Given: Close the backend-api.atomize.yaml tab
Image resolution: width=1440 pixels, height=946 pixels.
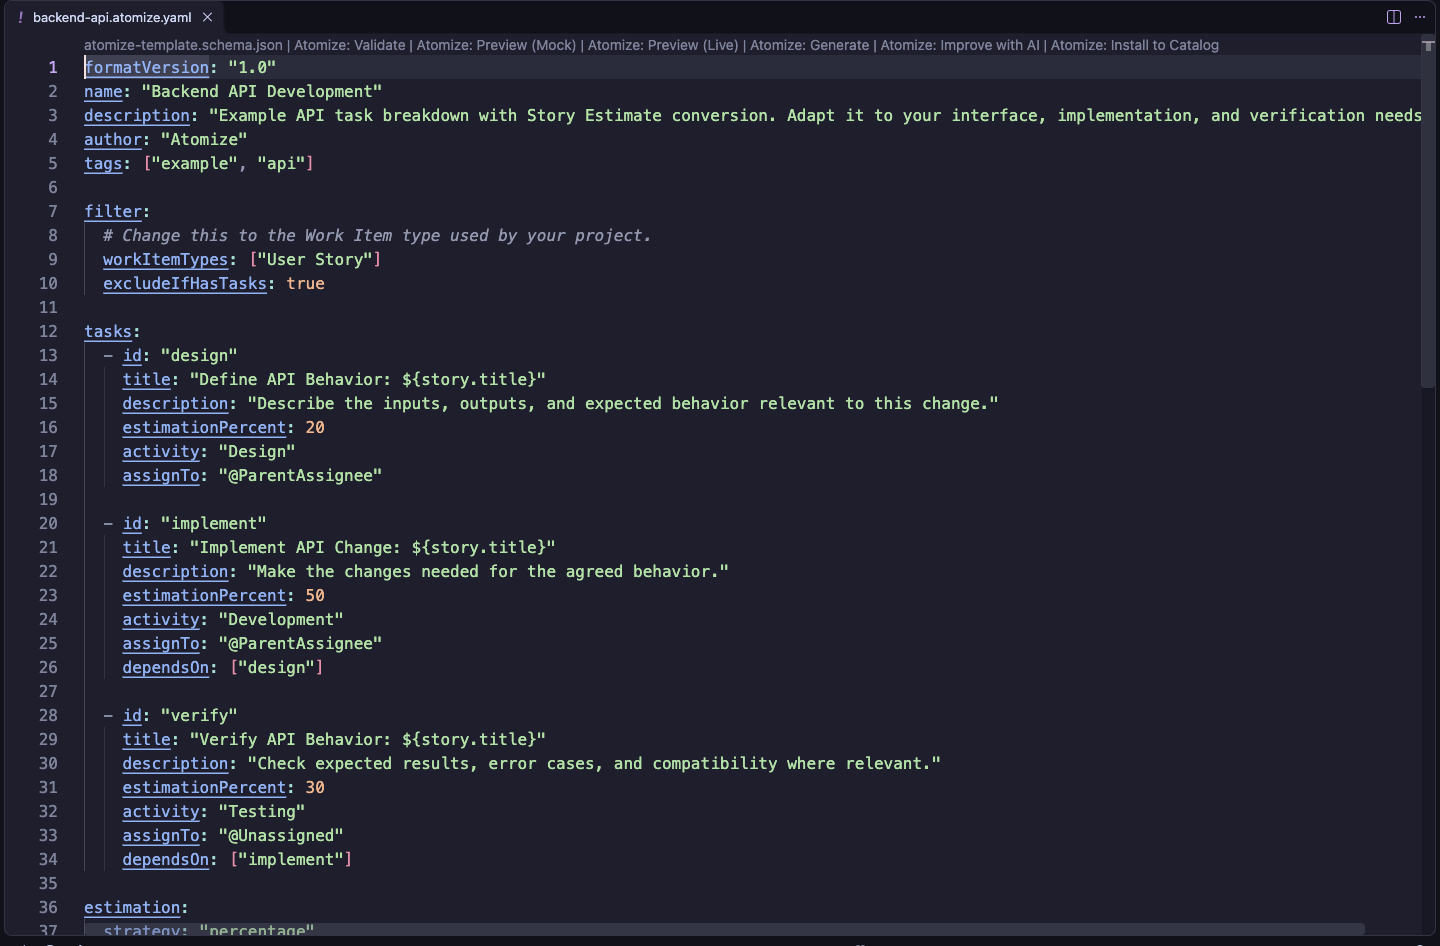Looking at the screenshot, I should [x=207, y=17].
